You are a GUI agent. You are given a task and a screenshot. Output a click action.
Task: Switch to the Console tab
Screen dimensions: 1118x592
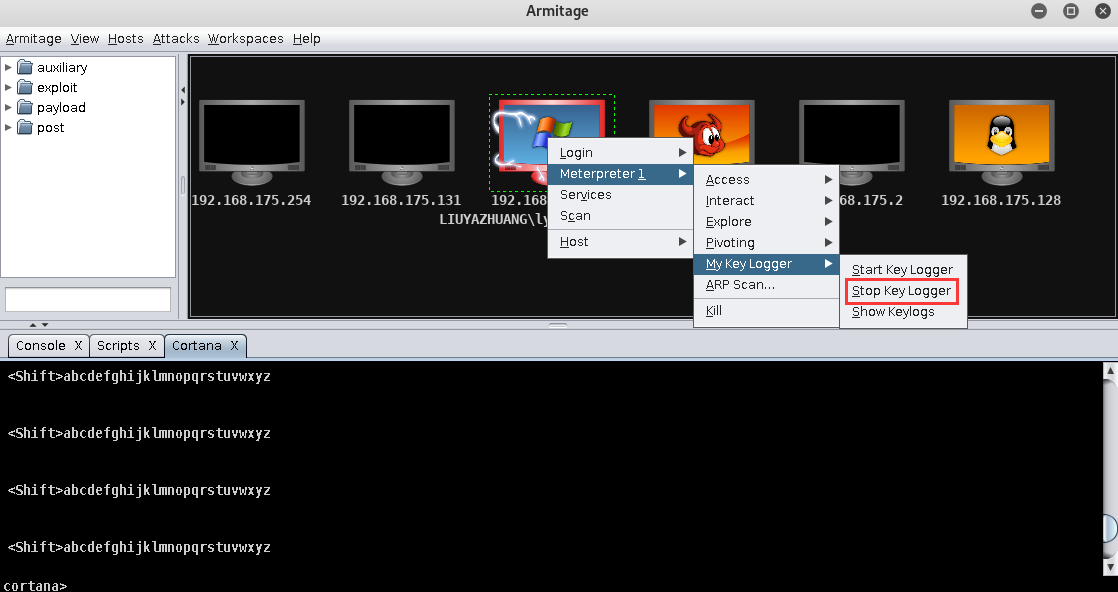pyautogui.click(x=41, y=346)
